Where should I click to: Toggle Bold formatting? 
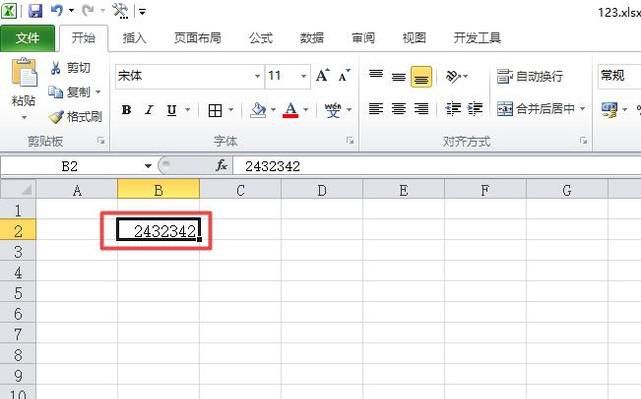(x=126, y=110)
